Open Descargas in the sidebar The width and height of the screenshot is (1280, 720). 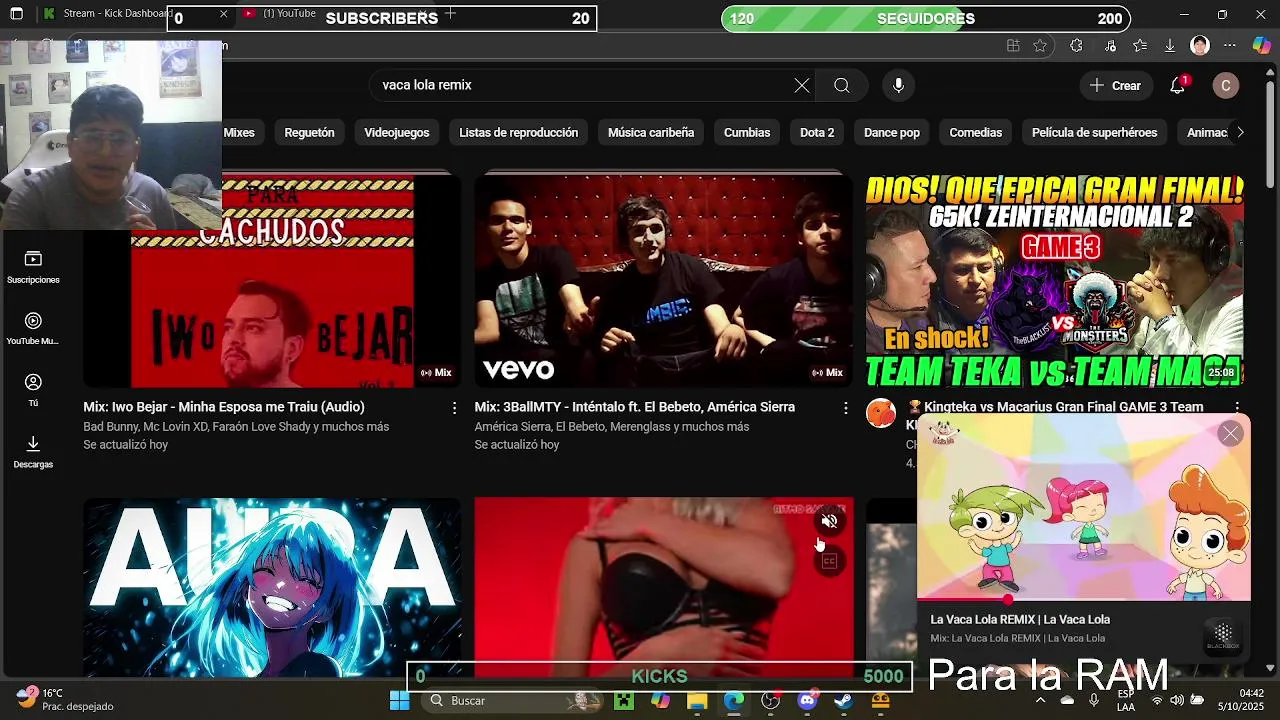(33, 451)
